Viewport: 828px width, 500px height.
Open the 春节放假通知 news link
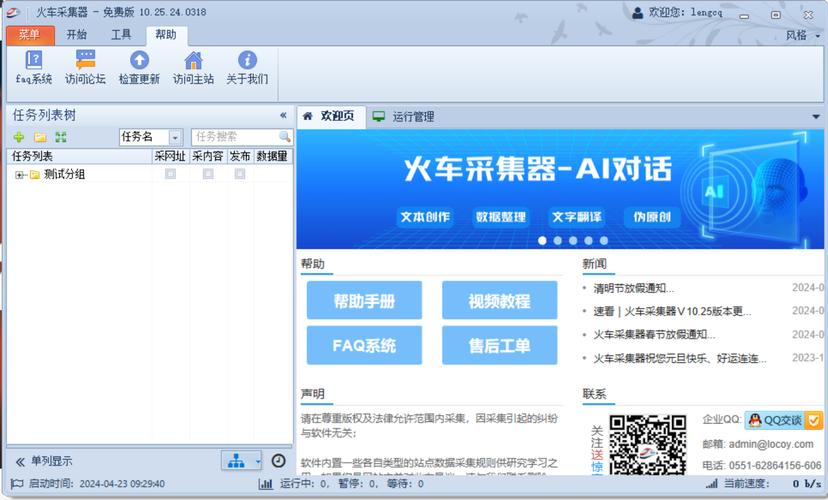click(x=654, y=335)
